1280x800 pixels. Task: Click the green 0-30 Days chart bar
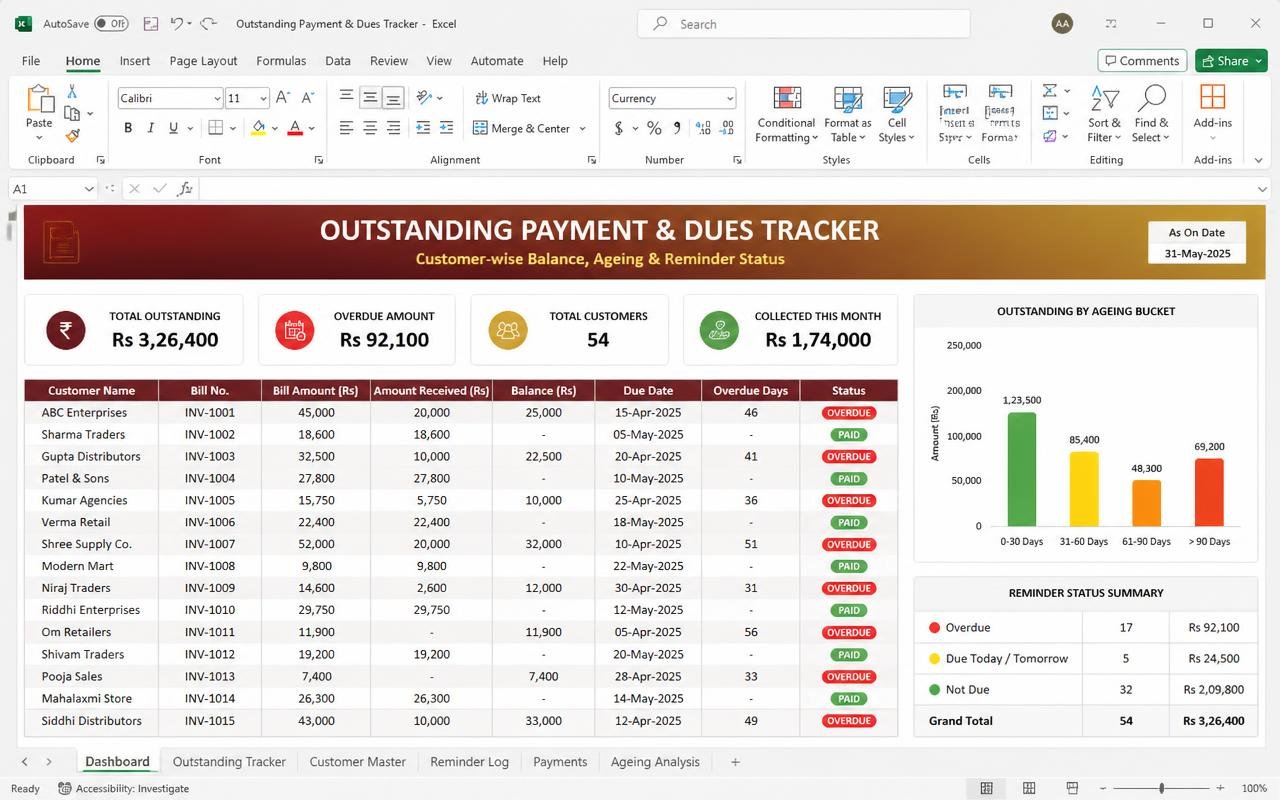click(x=1021, y=469)
